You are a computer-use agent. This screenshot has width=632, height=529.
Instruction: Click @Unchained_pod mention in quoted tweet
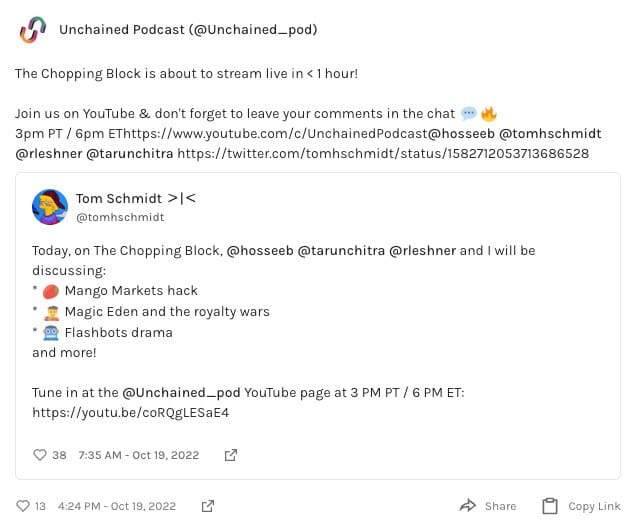182,392
